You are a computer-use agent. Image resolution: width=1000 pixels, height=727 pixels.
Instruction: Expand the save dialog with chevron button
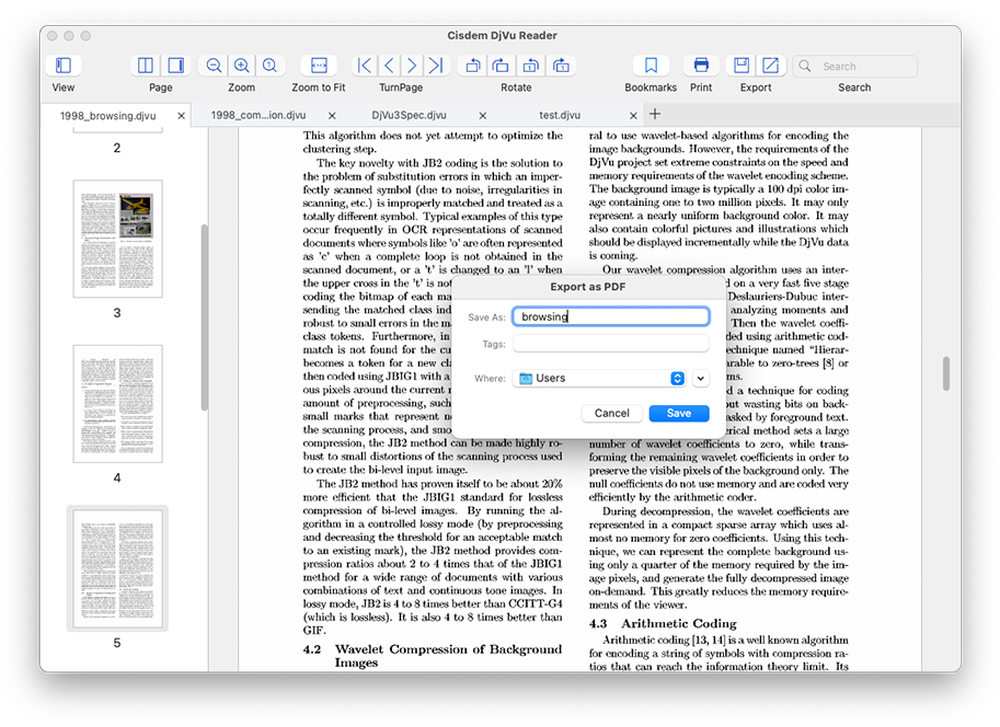pyautogui.click(x=700, y=378)
